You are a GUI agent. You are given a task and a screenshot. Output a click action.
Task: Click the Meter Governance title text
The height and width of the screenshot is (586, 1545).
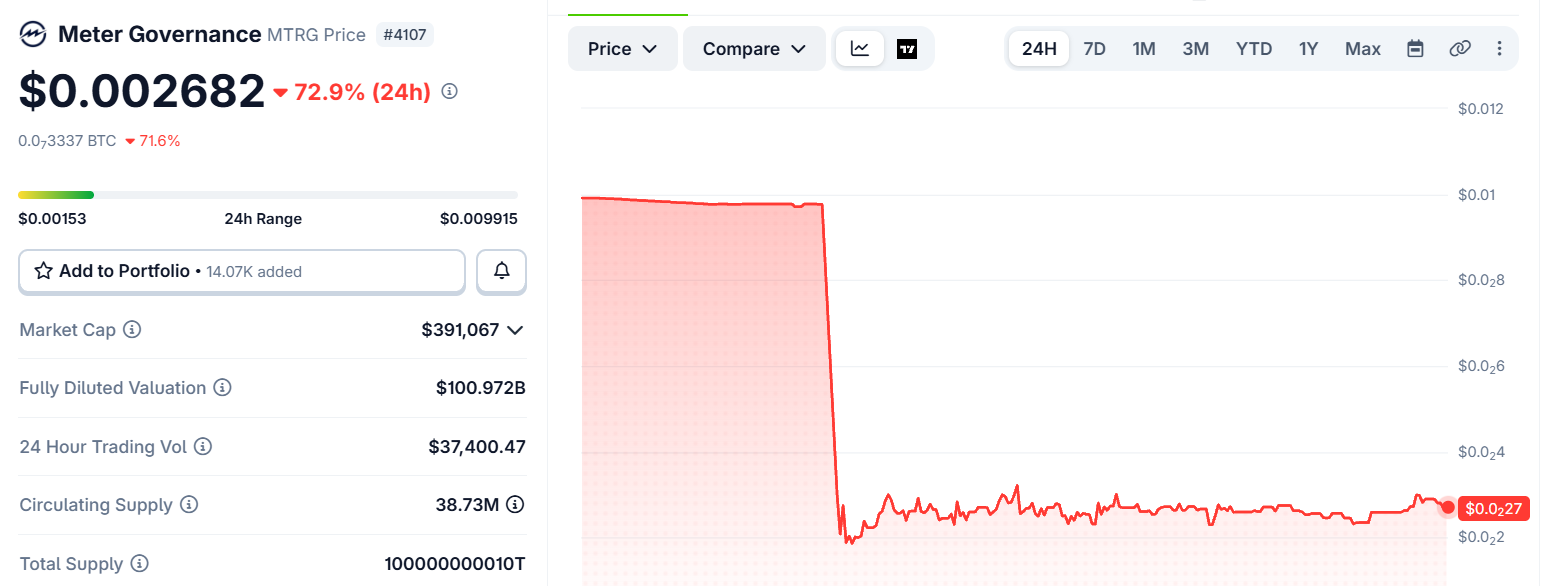pos(160,34)
